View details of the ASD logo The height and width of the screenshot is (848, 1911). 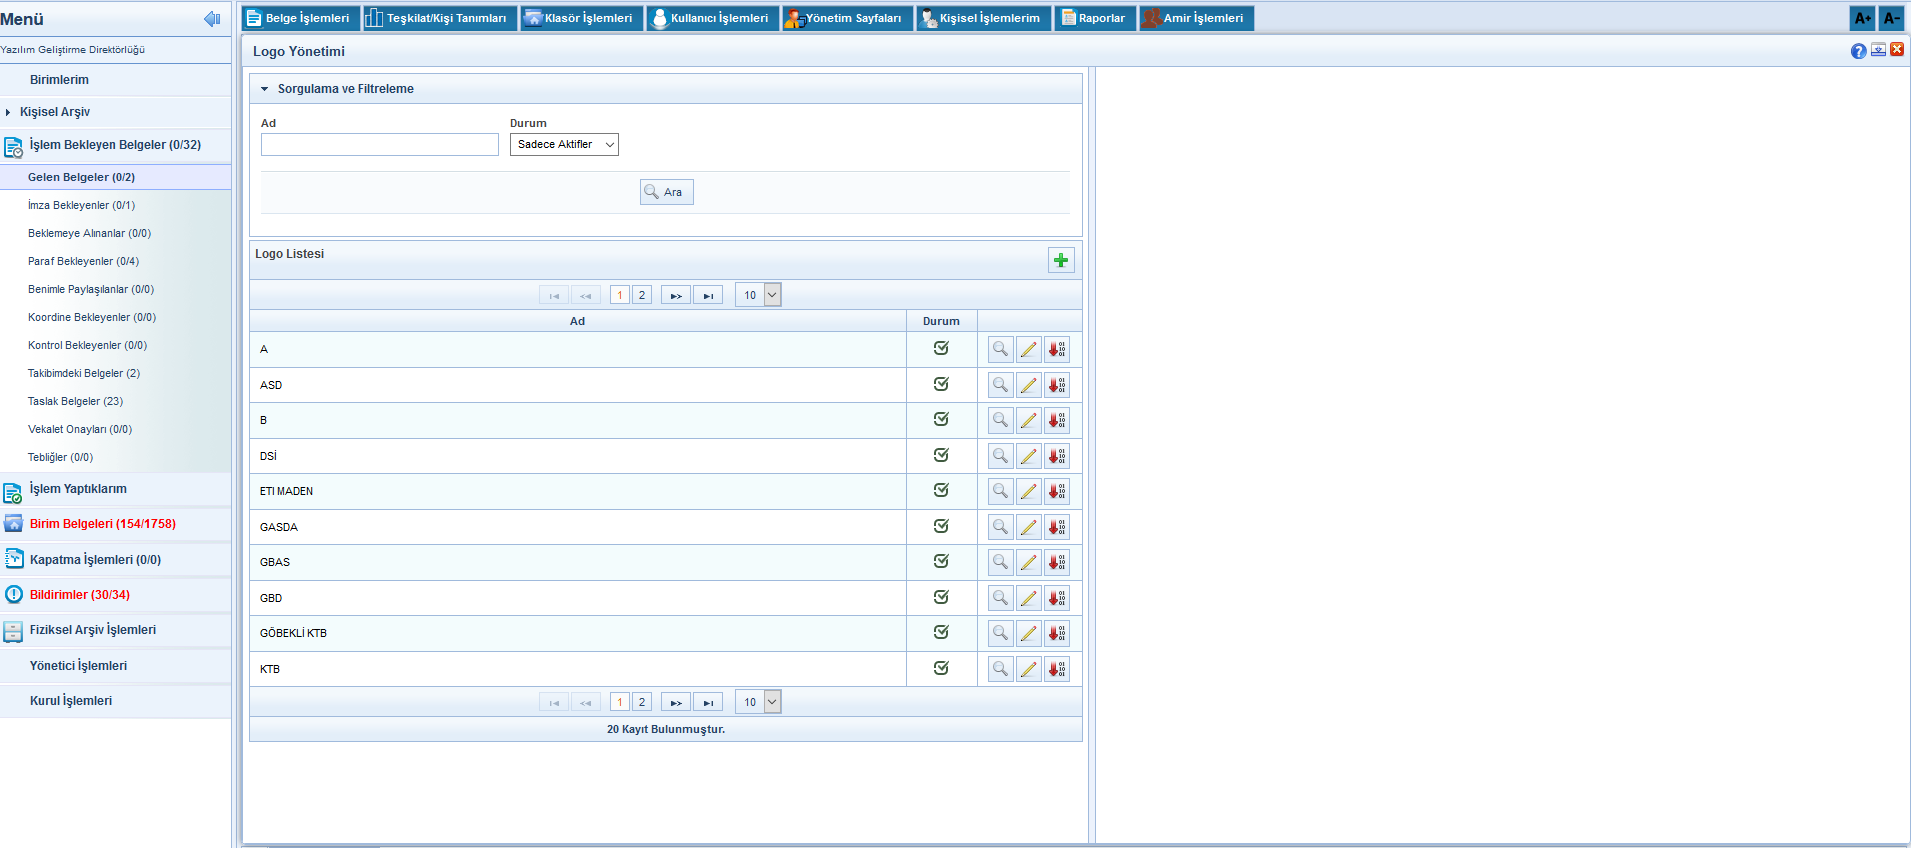pyautogui.click(x=1000, y=385)
